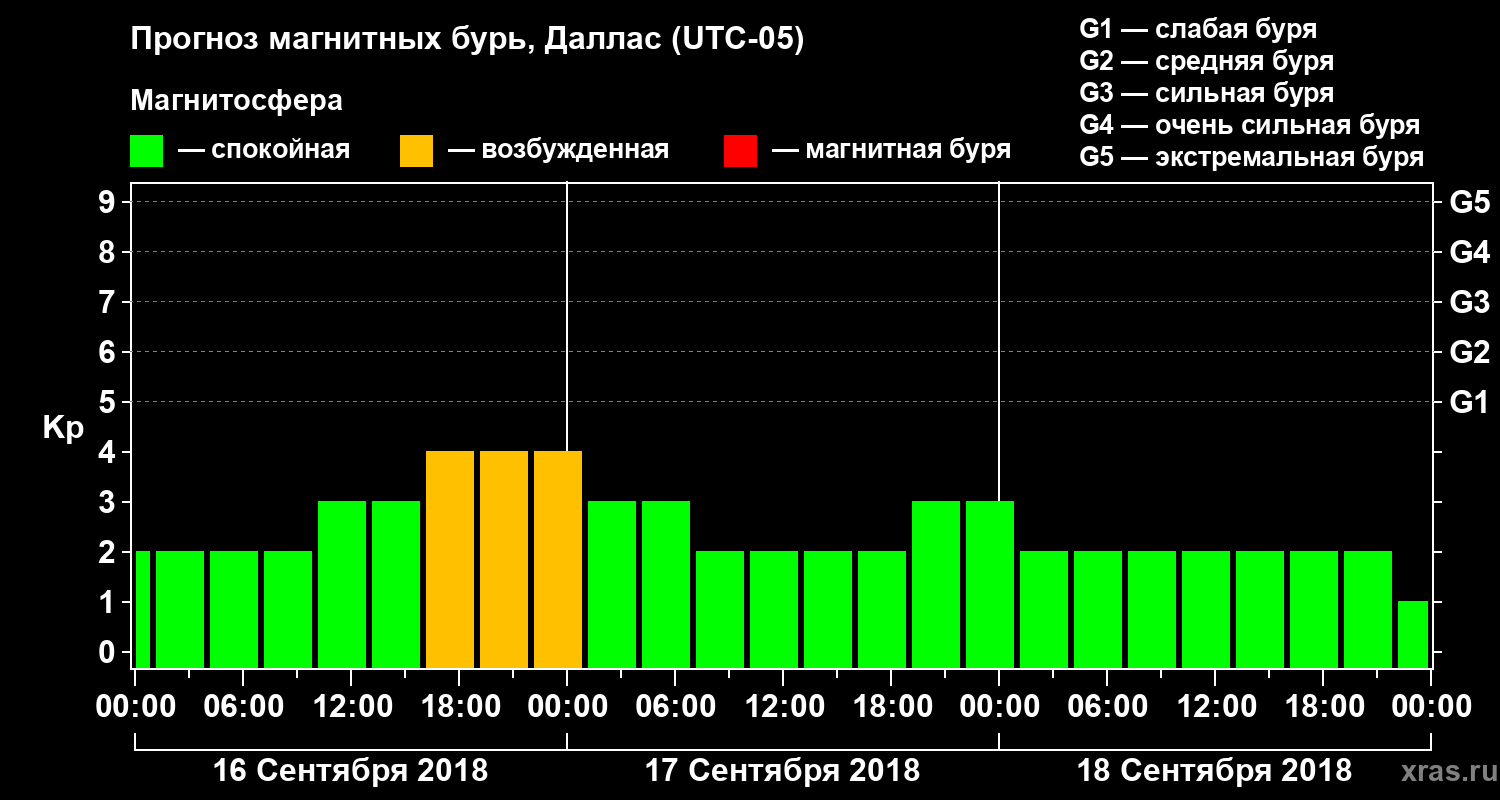Click the '17 Сентября 2018' date label
Screen dimensions: 1500x800
click(x=783, y=771)
